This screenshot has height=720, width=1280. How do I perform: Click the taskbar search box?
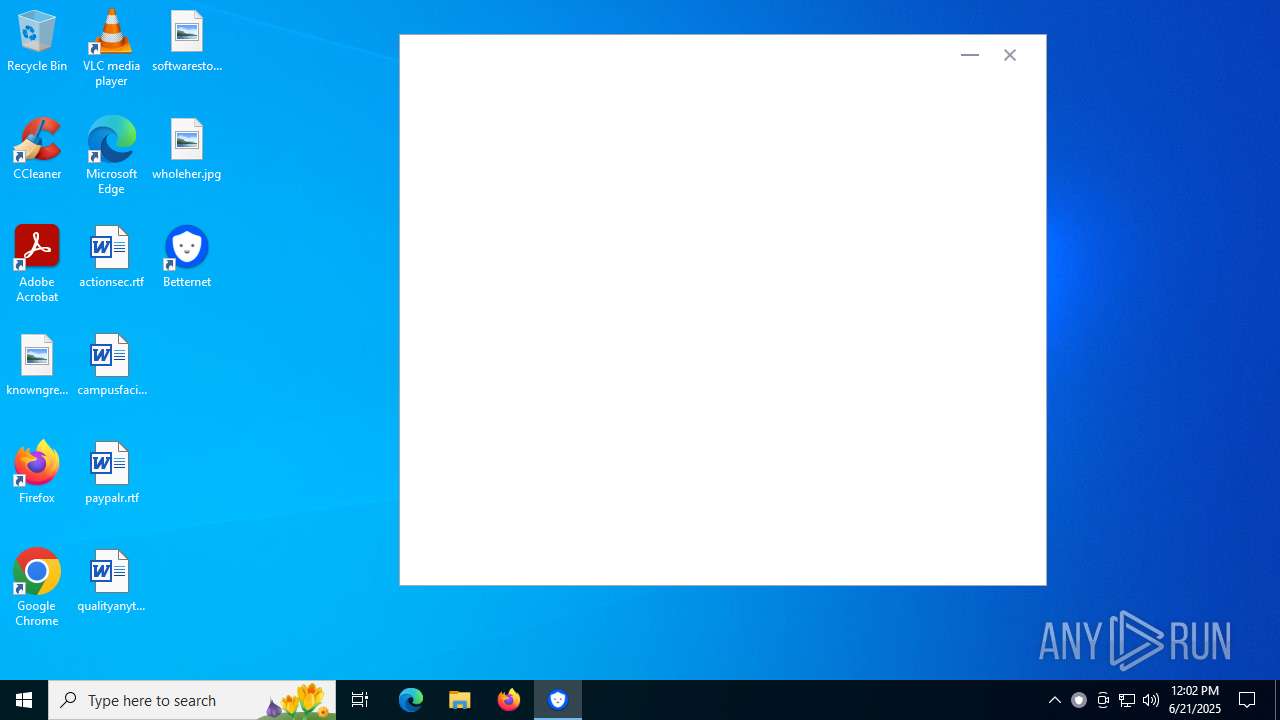pyautogui.click(x=192, y=700)
